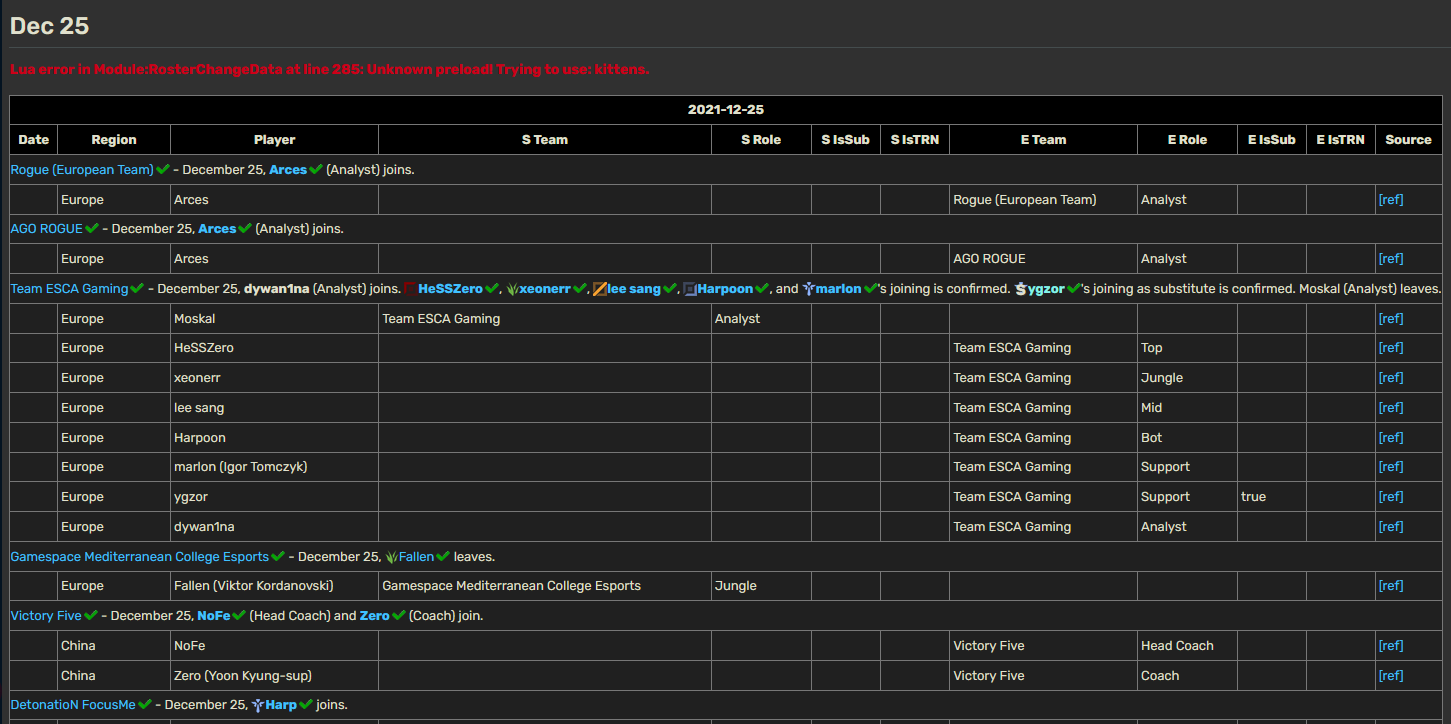
Task: Click the Region column header
Action: (114, 140)
